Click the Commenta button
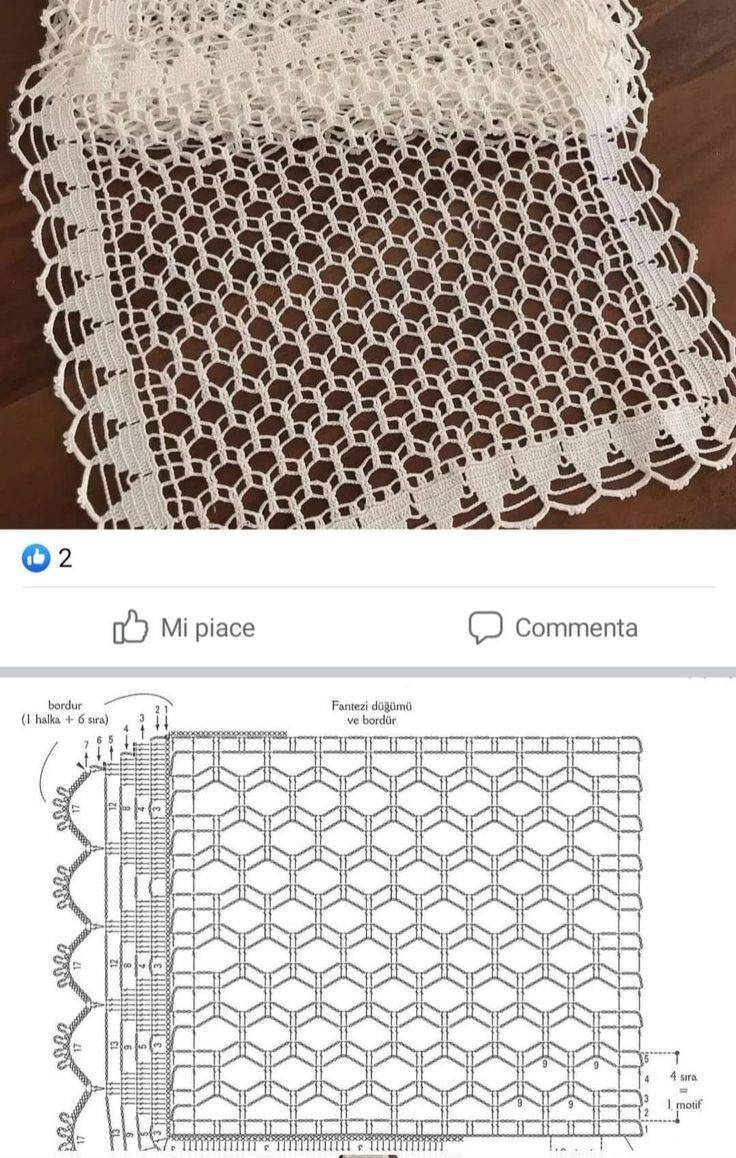The height and width of the screenshot is (1158, 736). coord(553,628)
